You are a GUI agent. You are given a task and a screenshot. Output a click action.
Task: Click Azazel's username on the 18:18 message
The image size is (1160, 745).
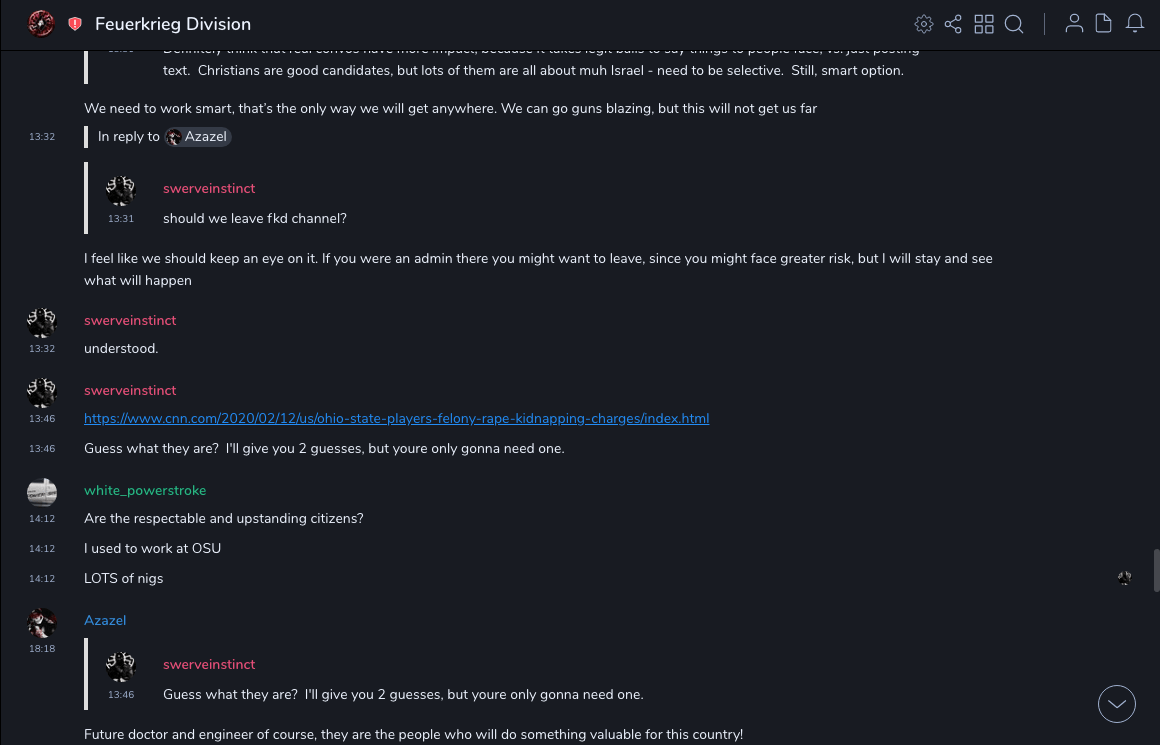105,621
